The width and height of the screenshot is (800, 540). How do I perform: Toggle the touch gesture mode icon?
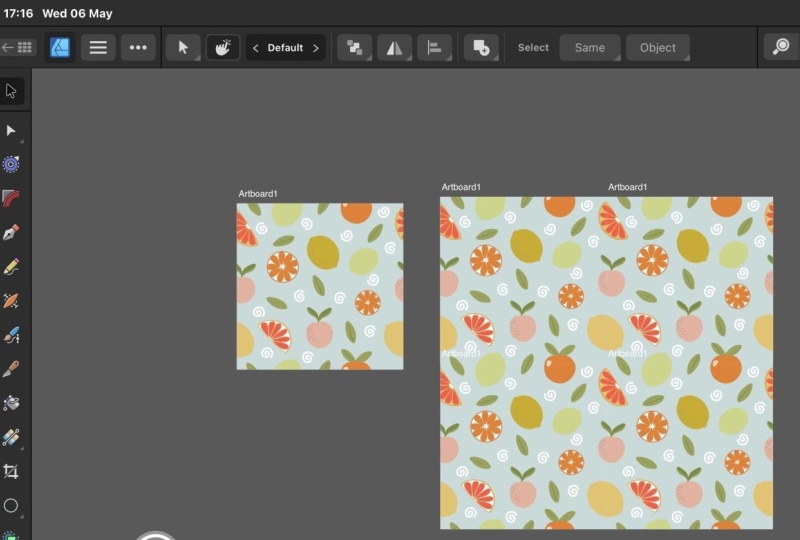[x=223, y=47]
